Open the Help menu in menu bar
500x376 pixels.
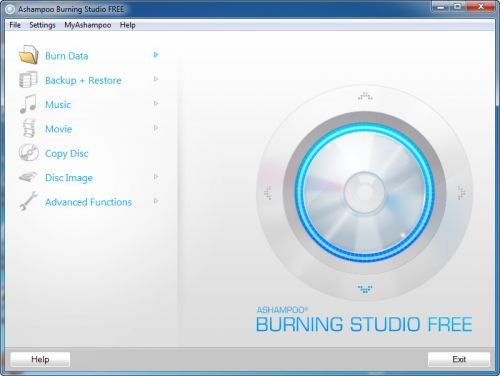(128, 25)
